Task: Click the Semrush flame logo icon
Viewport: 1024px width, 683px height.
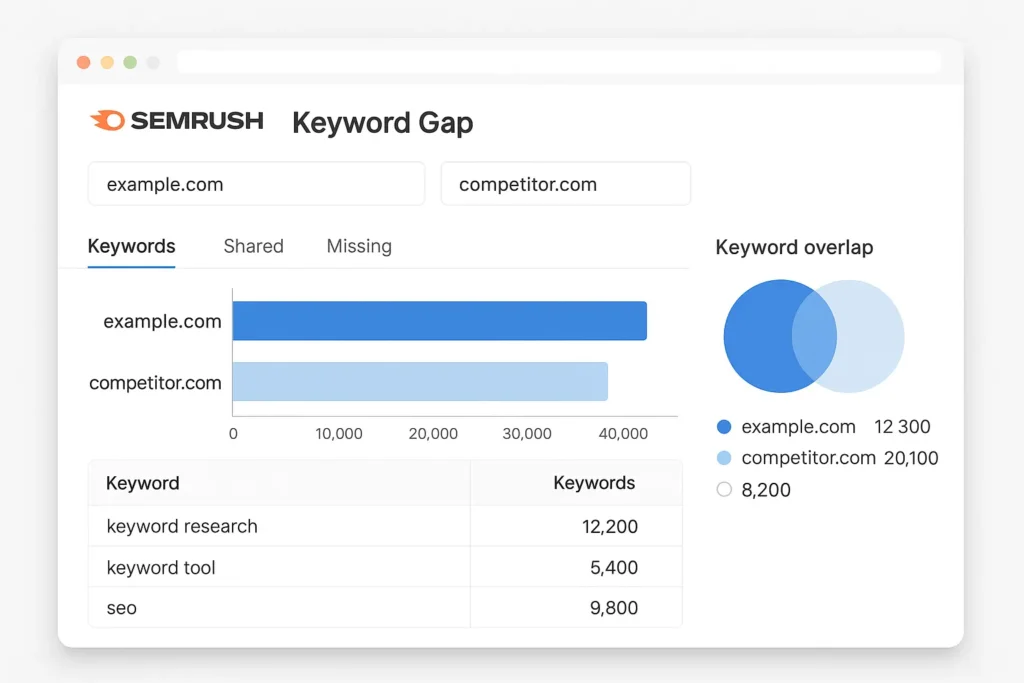Action: [107, 120]
